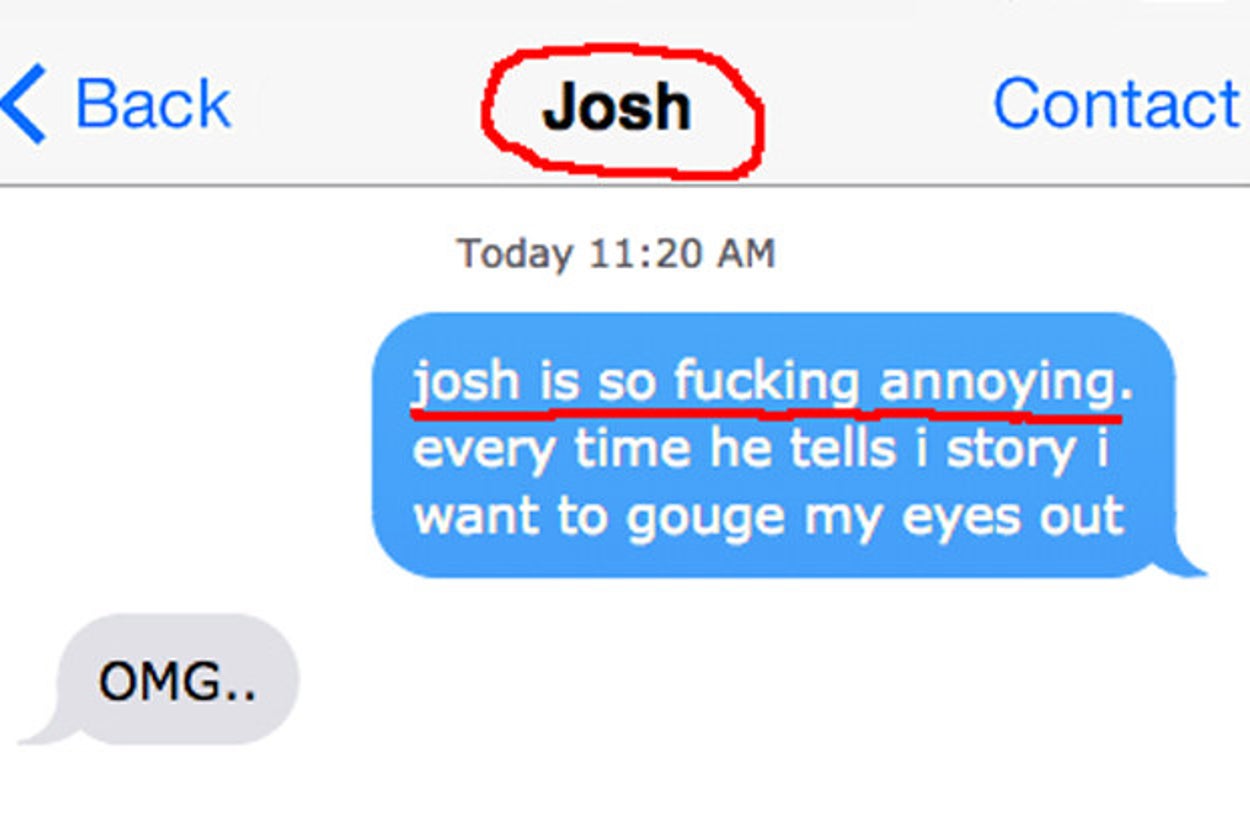Click the Back label text
The image size is (1250, 830).
(153, 104)
